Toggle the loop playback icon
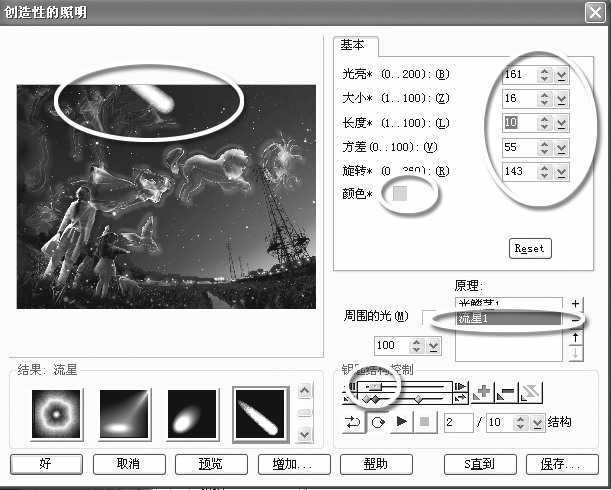The height and width of the screenshot is (490, 611). (x=353, y=422)
